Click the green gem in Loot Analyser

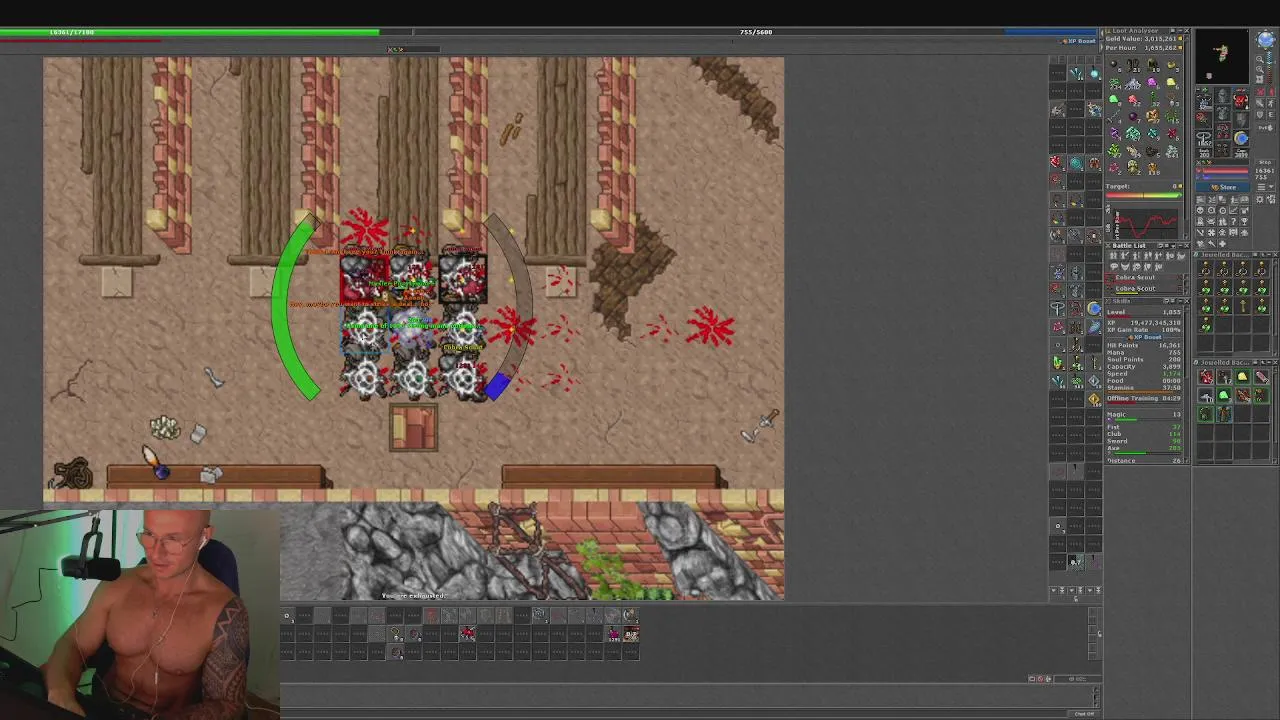click(1113, 99)
